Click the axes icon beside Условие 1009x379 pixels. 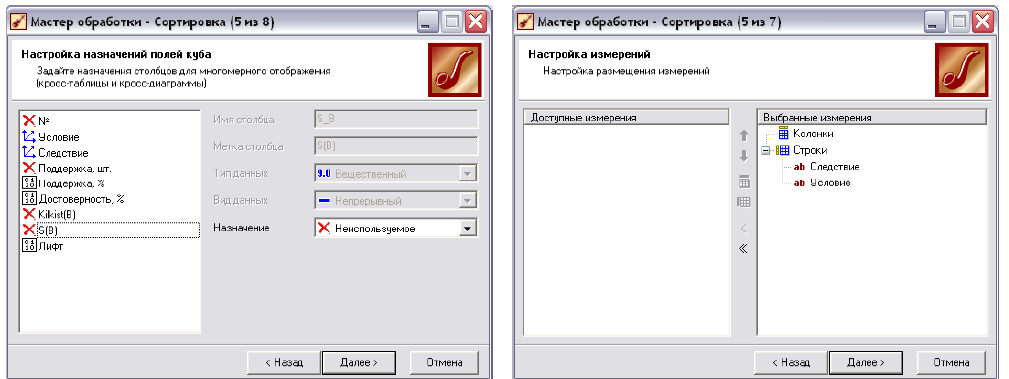pyautogui.click(x=29, y=136)
